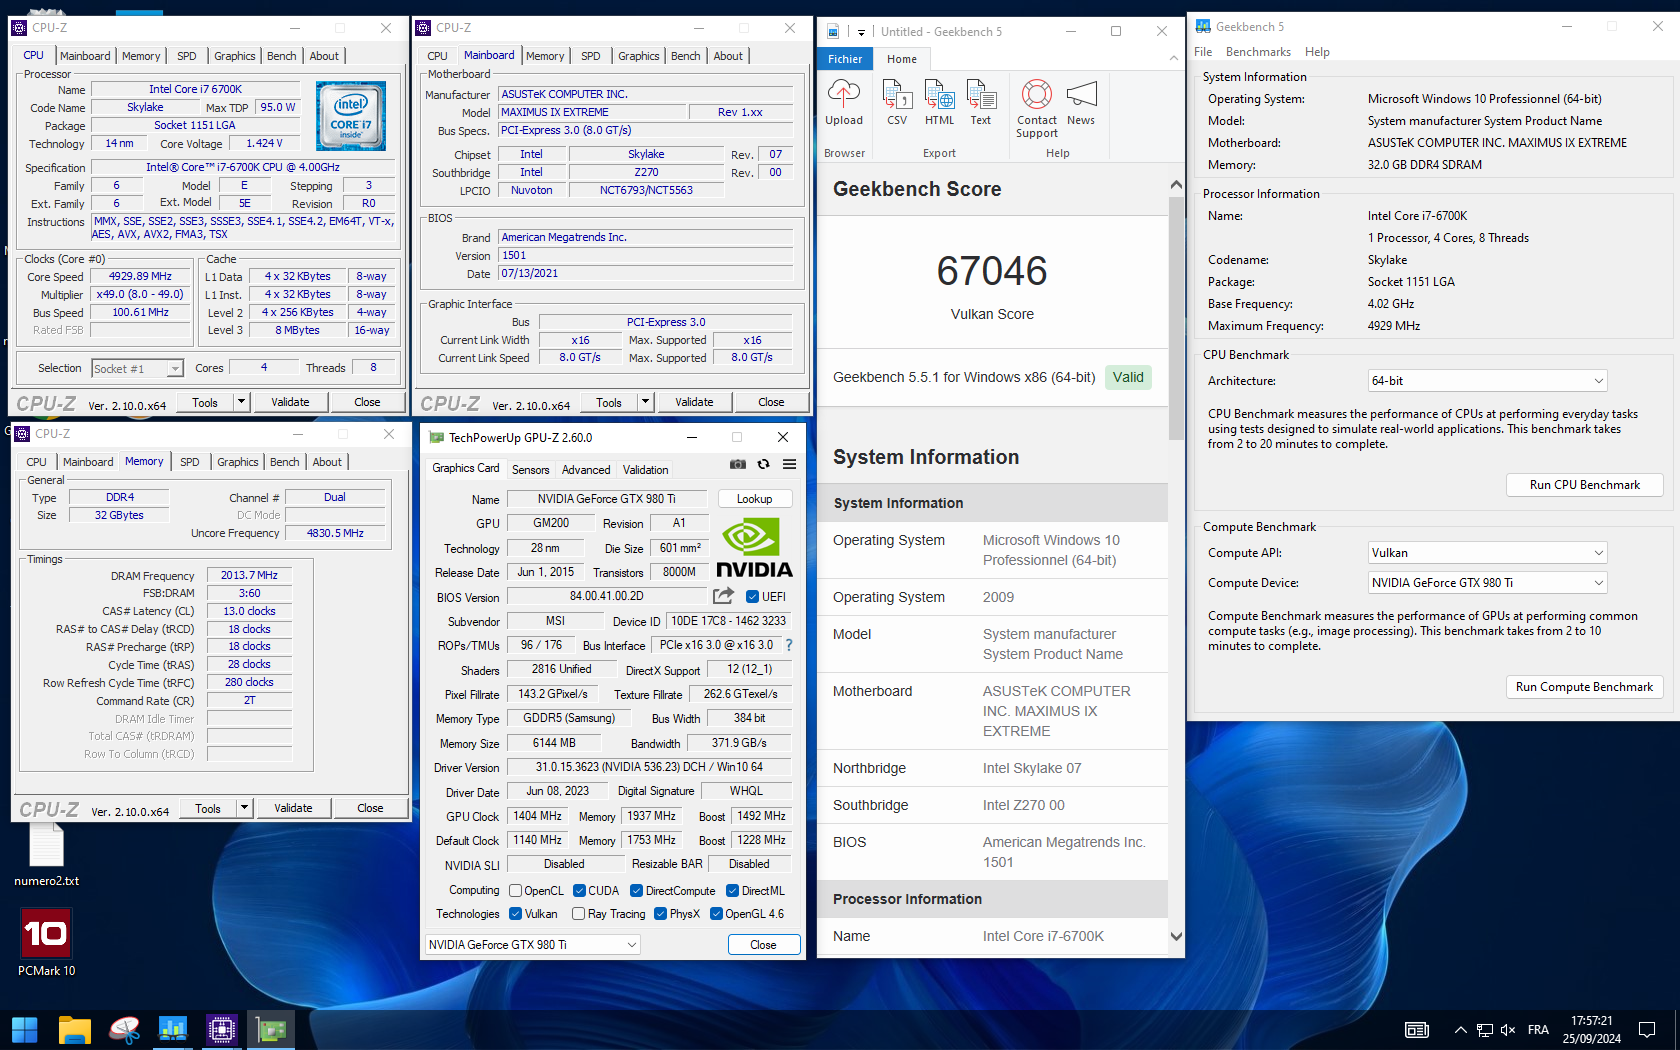Toggle the PhysX checkbox
The height and width of the screenshot is (1050, 1680).
[x=660, y=913]
